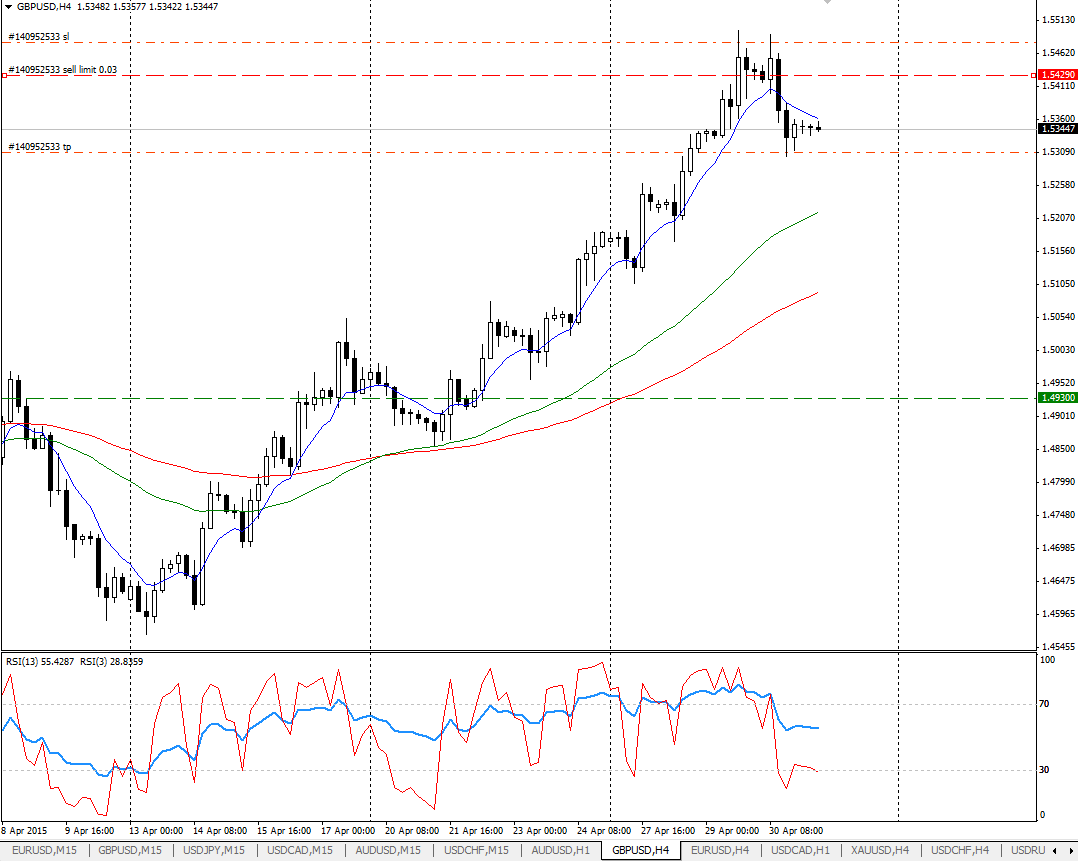The width and height of the screenshot is (1078, 862).
Task: Click the 21 Apr 16:00 time label
Action: [x=476, y=830]
